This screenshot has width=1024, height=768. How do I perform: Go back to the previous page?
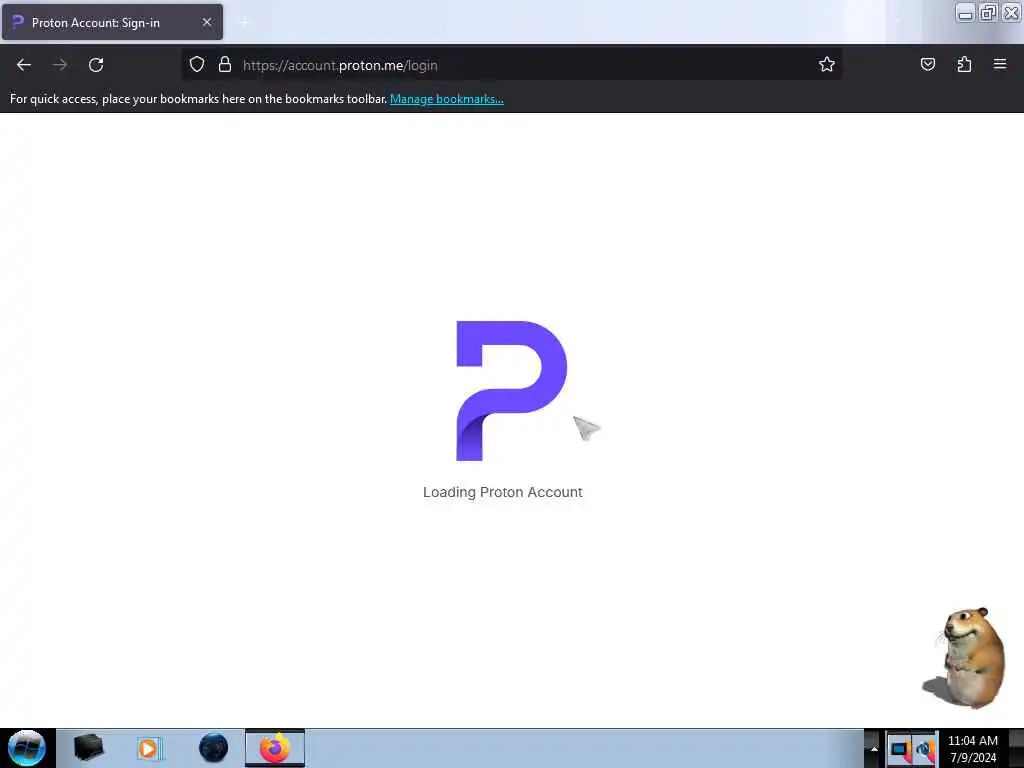coord(24,65)
